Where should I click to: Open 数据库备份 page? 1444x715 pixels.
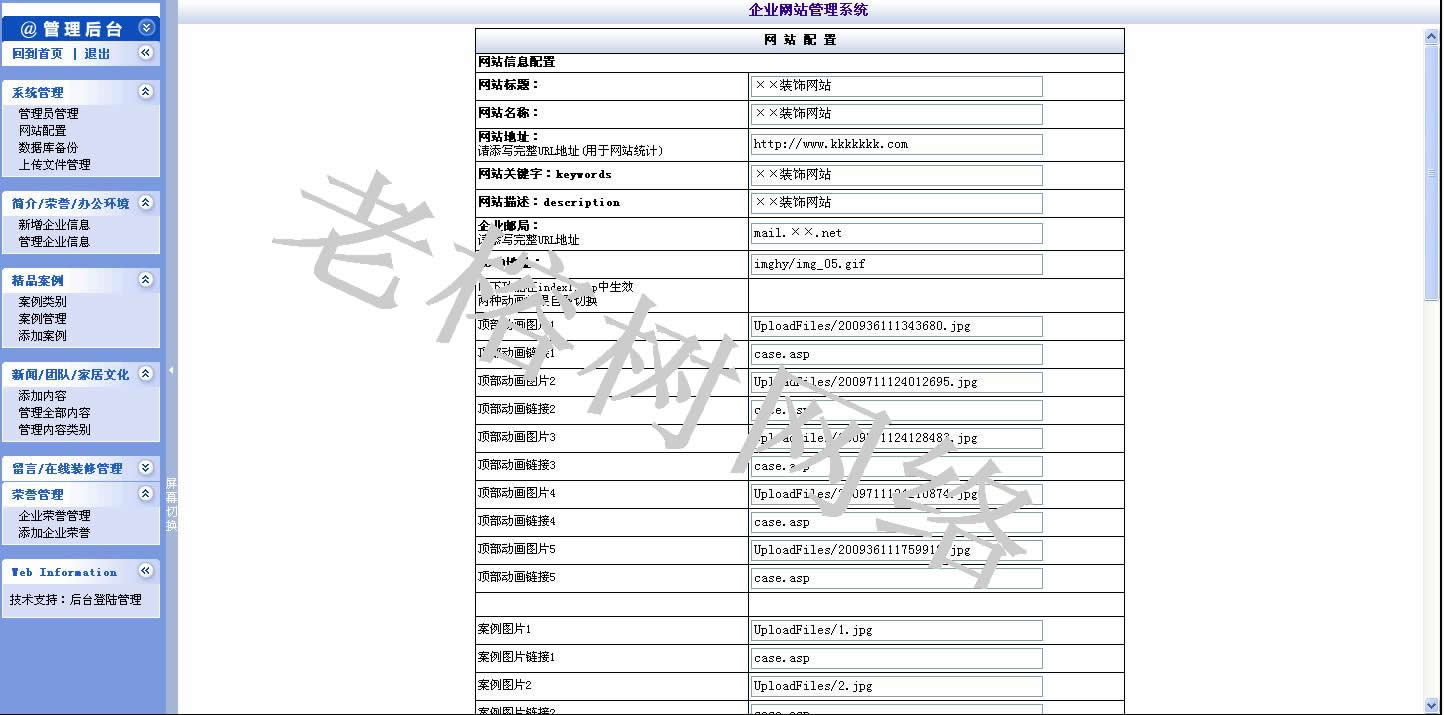[x=48, y=148]
